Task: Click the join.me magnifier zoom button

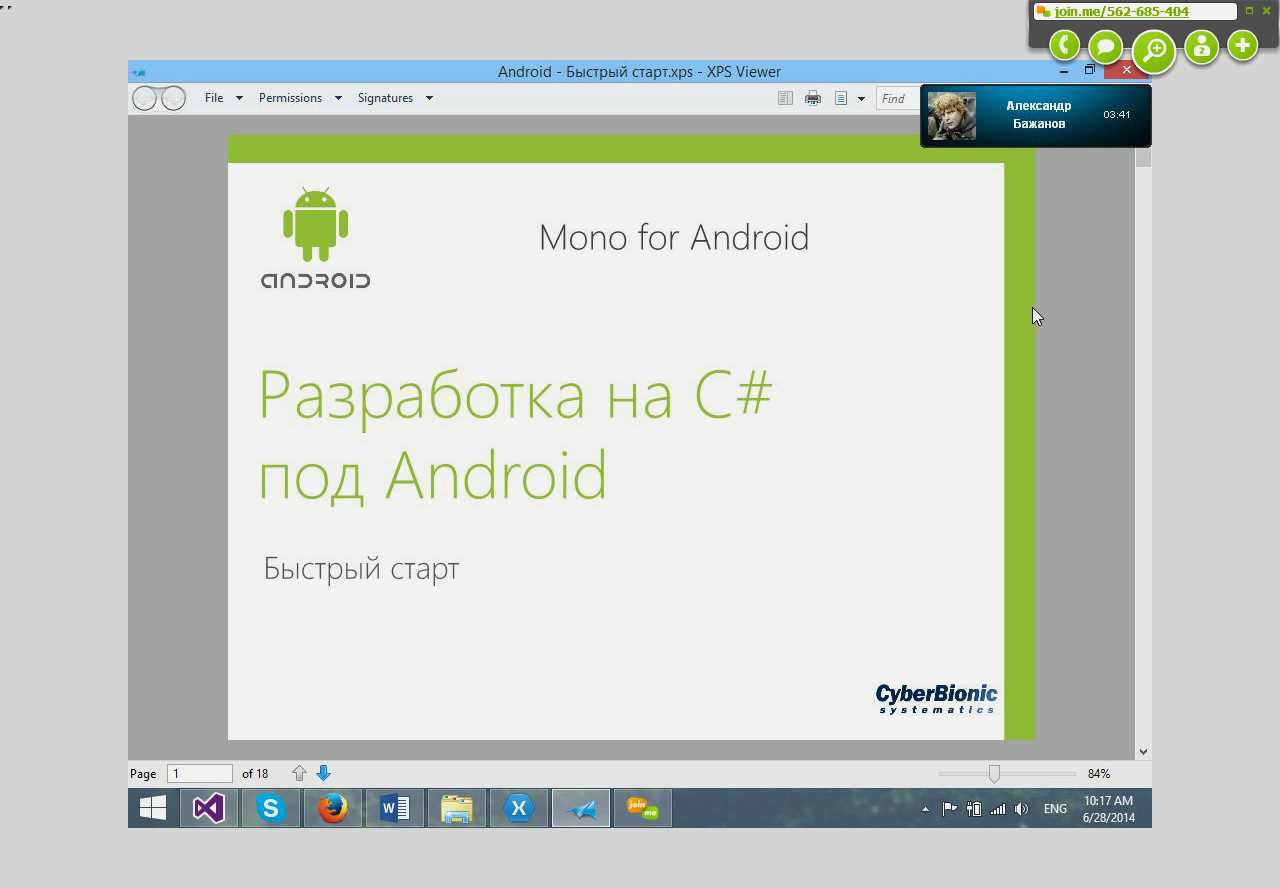Action: point(1154,50)
